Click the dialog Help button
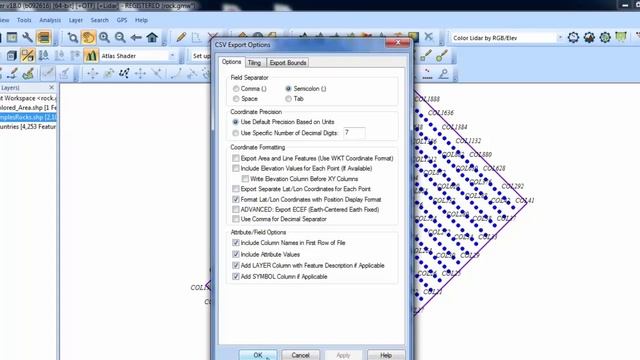The height and width of the screenshot is (360, 640). click(386, 355)
